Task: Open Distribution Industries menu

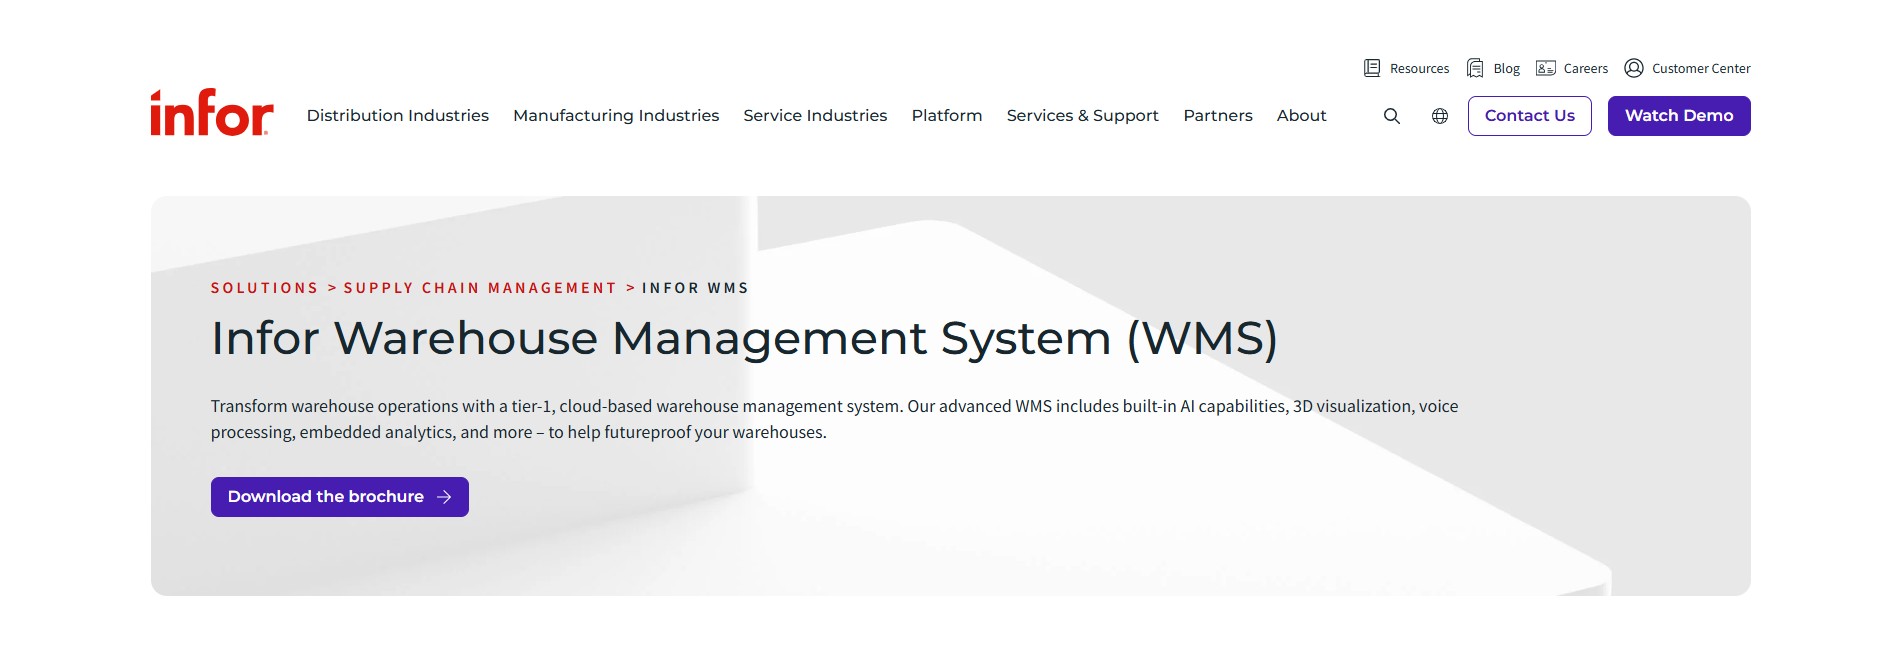Action: point(398,116)
